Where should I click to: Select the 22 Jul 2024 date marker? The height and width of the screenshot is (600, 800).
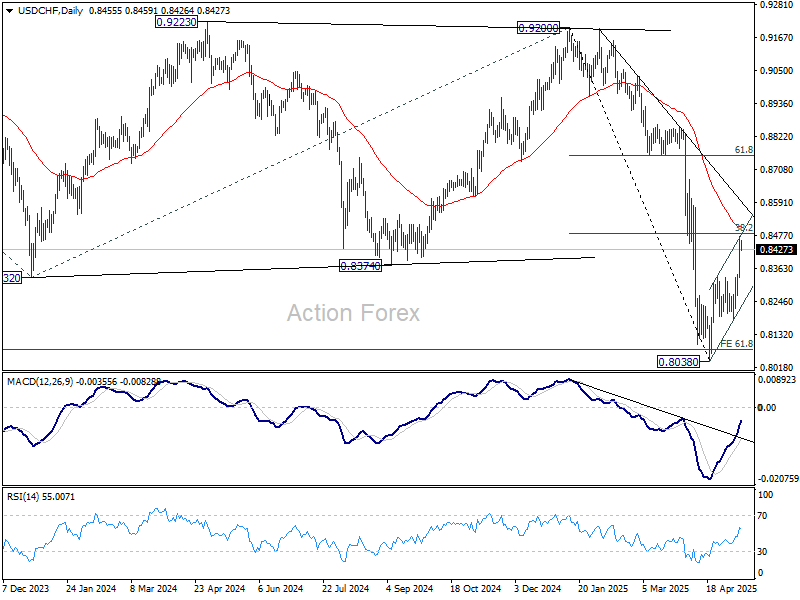tap(347, 590)
